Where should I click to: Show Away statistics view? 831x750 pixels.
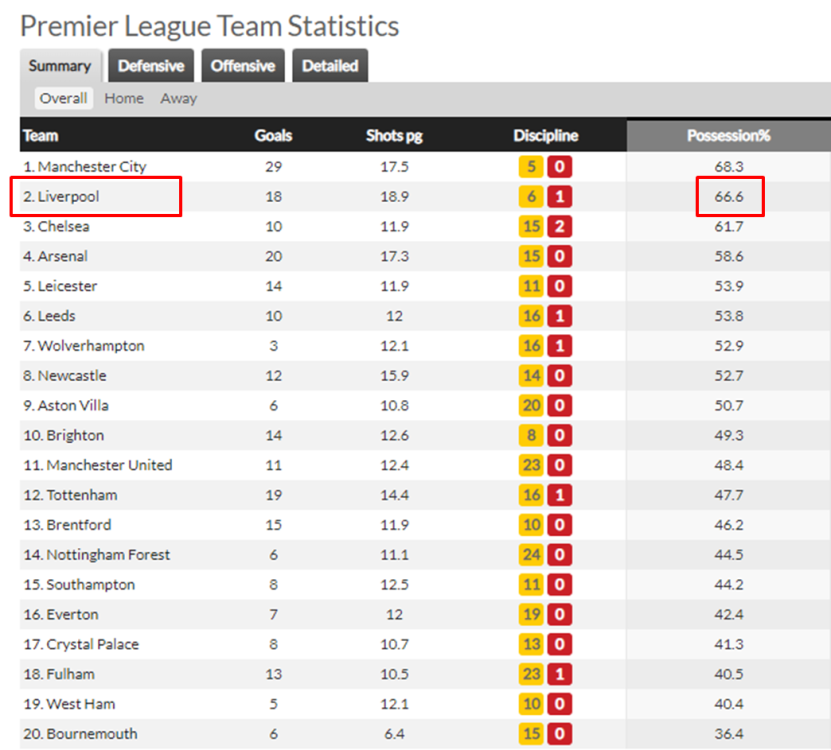[x=179, y=98]
